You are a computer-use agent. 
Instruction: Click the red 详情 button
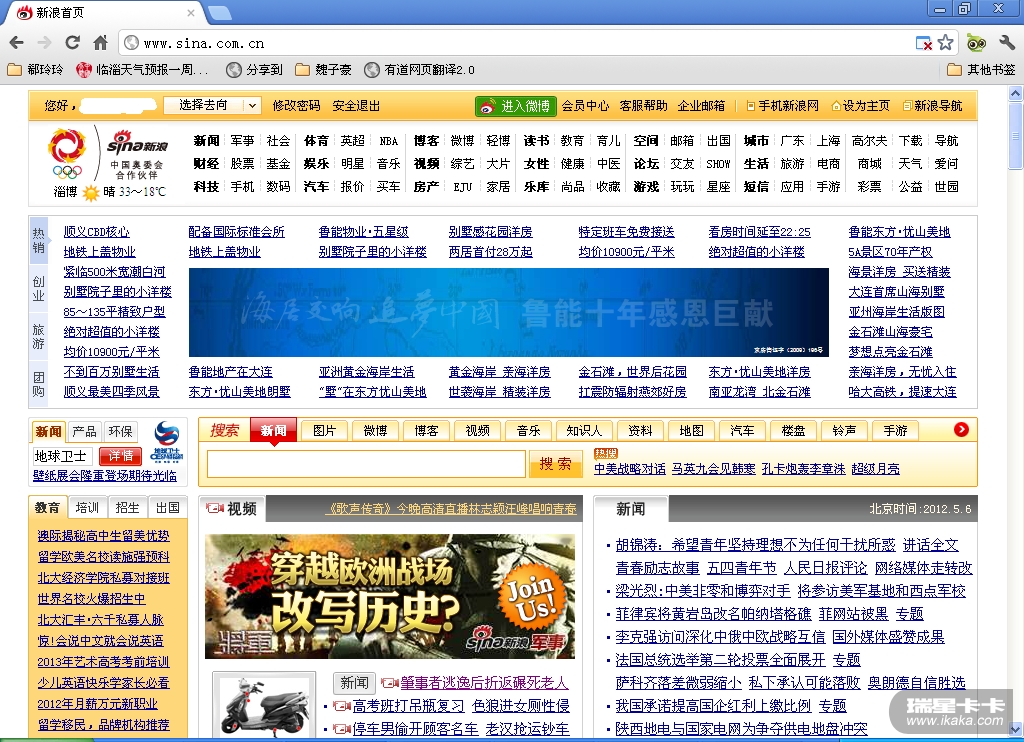(x=121, y=456)
